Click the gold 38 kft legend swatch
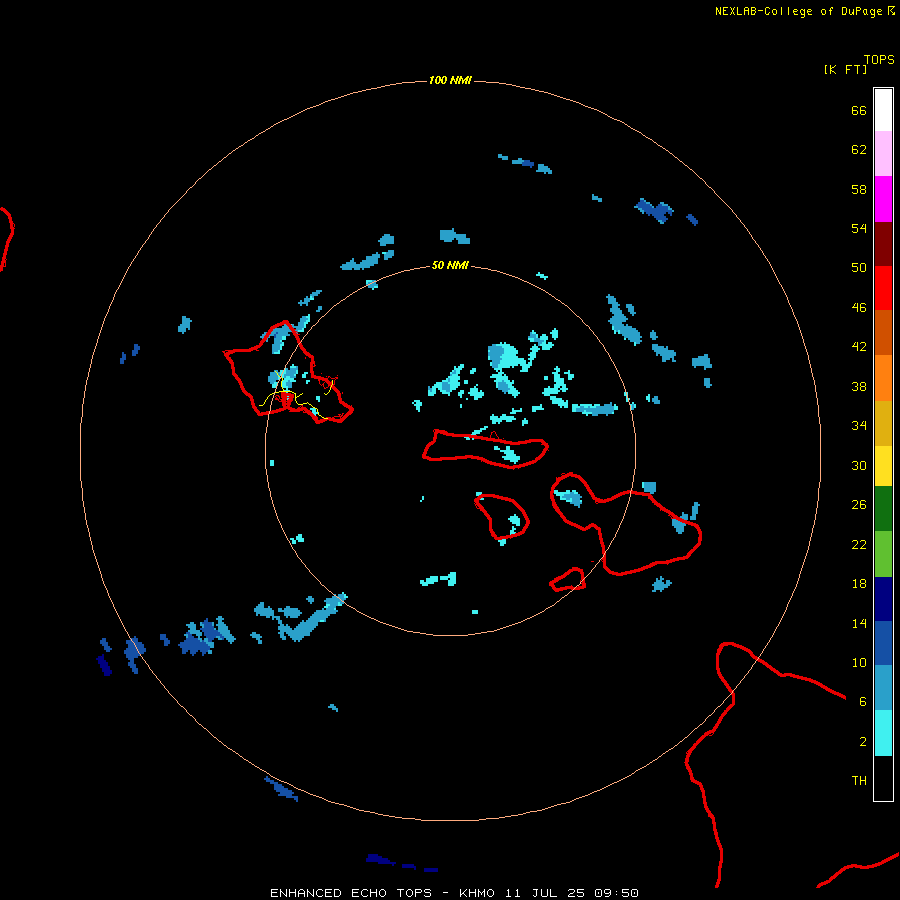 [x=883, y=423]
